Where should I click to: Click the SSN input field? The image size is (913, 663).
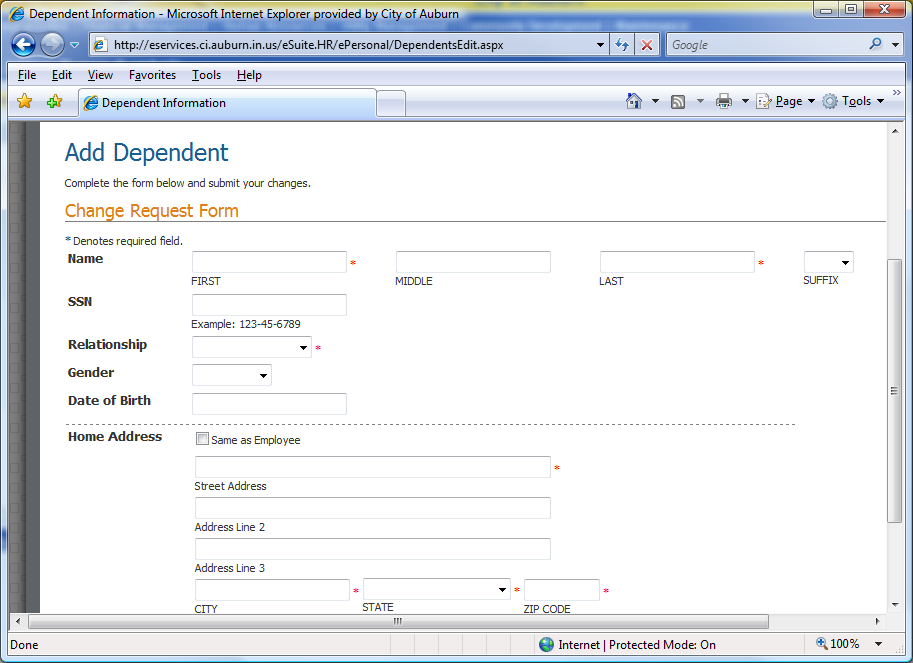269,305
